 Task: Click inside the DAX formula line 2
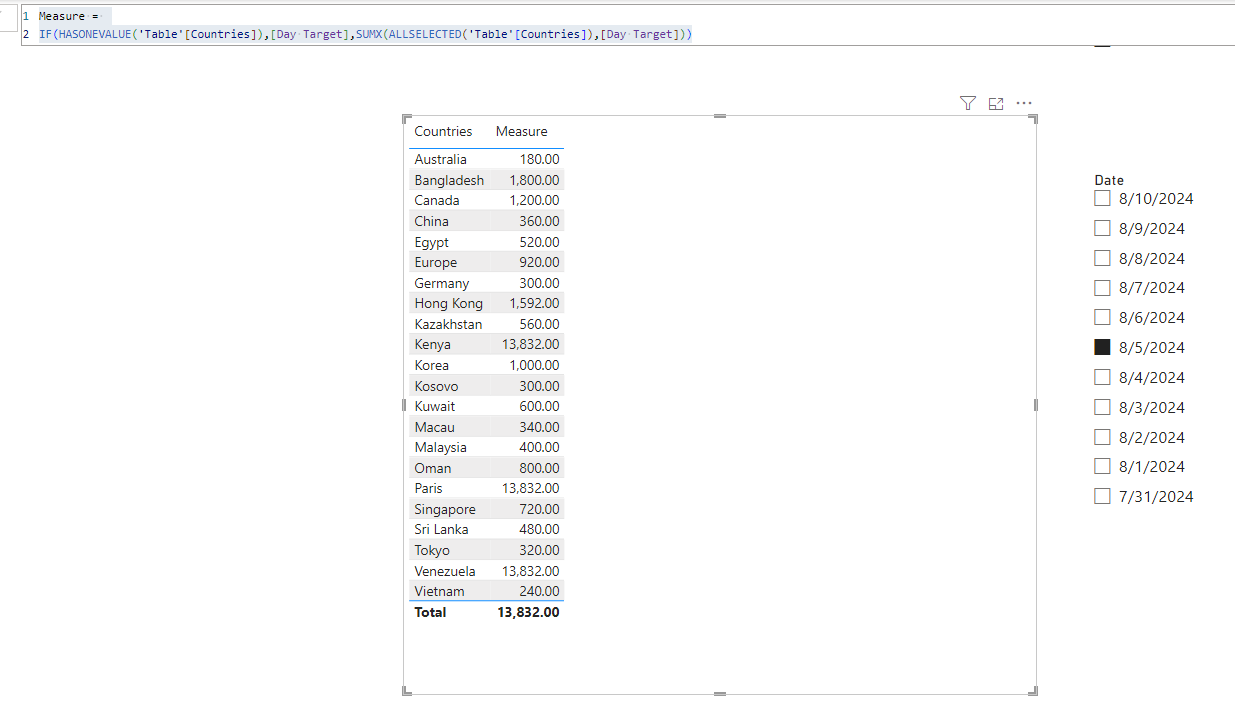[365, 34]
